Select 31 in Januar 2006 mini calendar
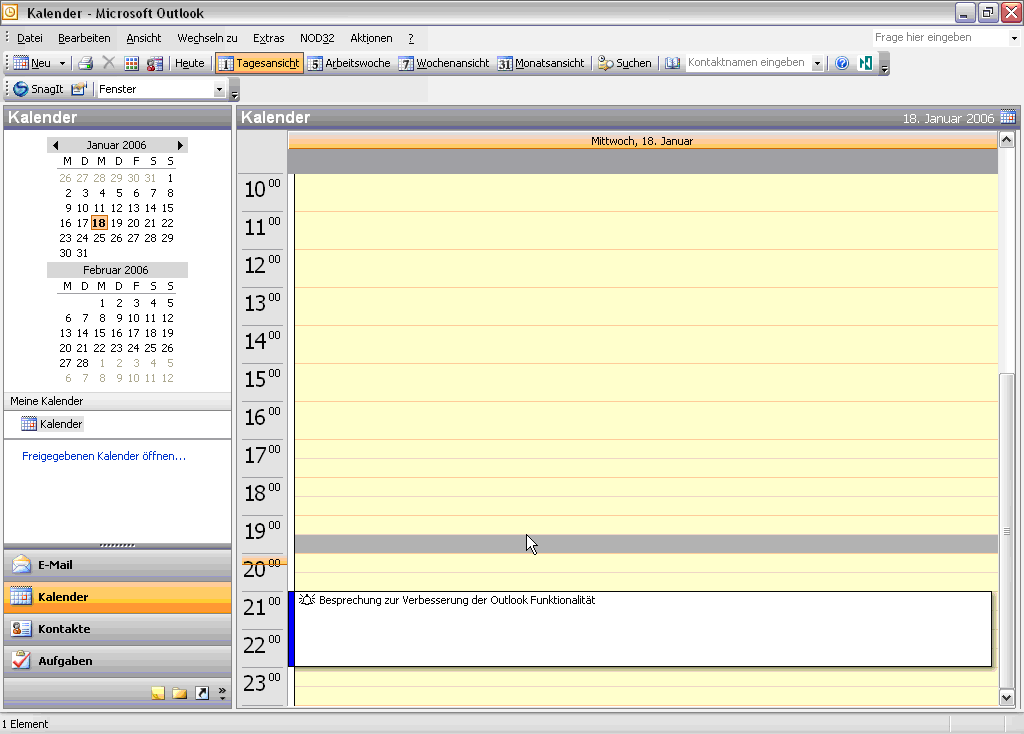Viewport: 1024px width, 734px height. pyautogui.click(x=82, y=253)
